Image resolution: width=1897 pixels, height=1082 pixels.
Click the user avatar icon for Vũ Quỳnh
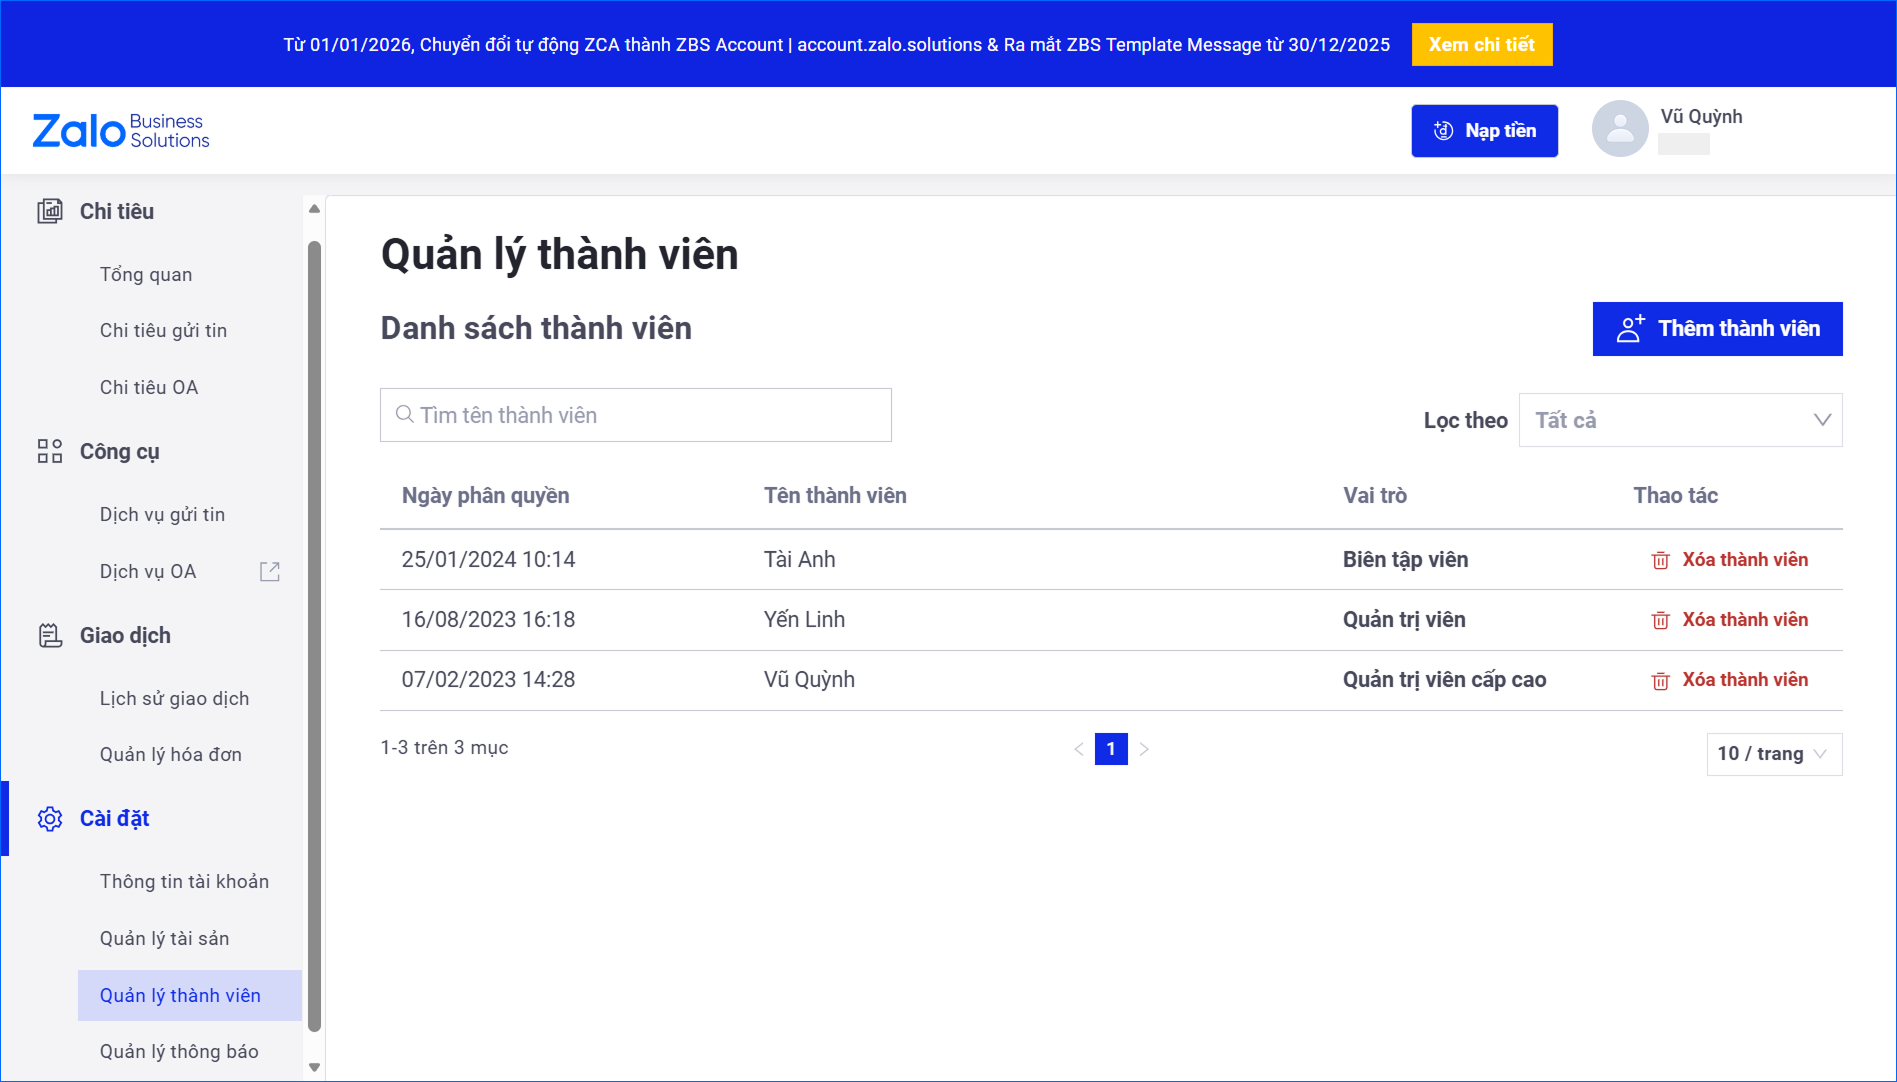coord(1619,129)
